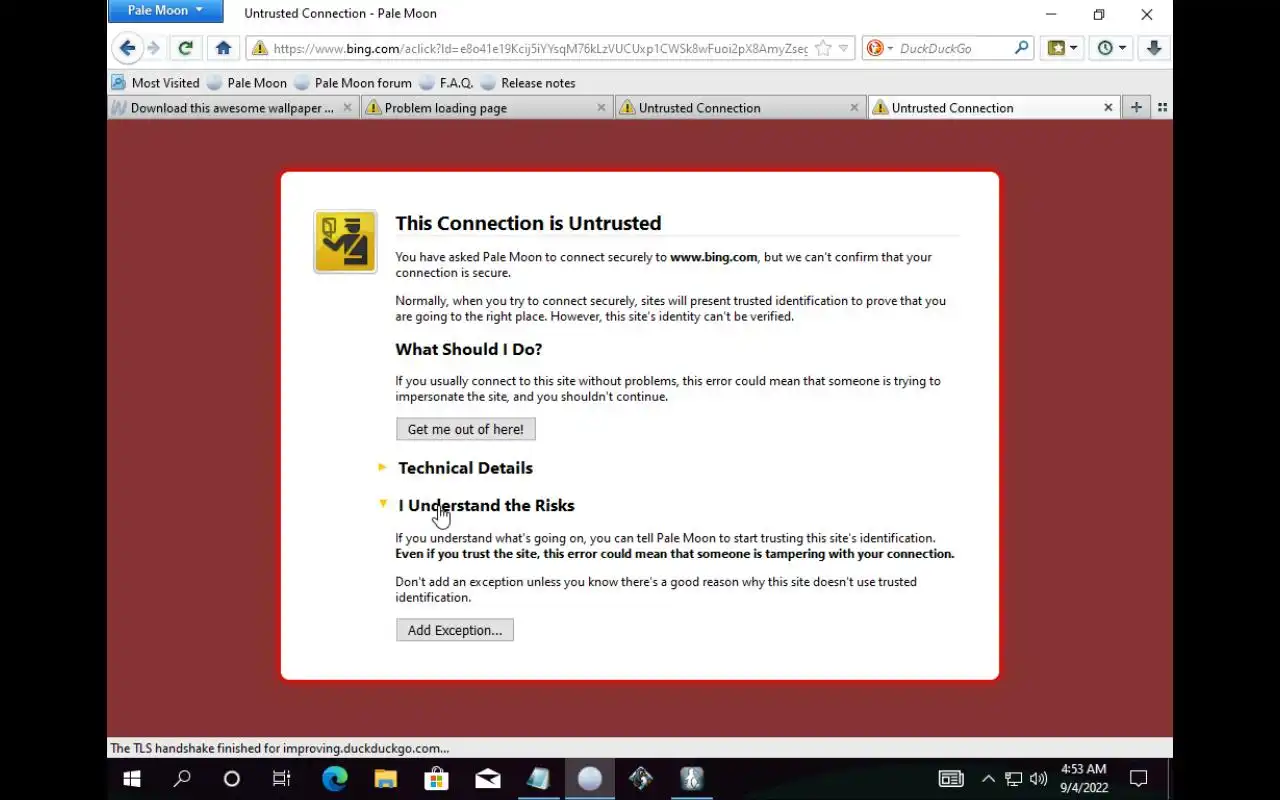Go to the Home page

(223, 48)
